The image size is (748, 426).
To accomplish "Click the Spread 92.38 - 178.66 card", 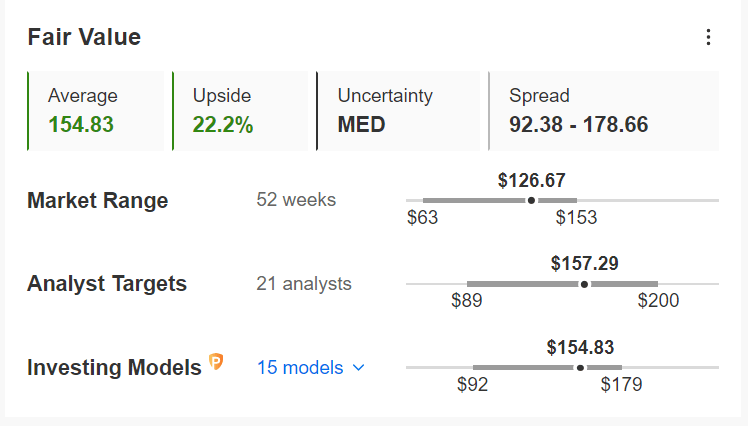I will (x=603, y=111).
